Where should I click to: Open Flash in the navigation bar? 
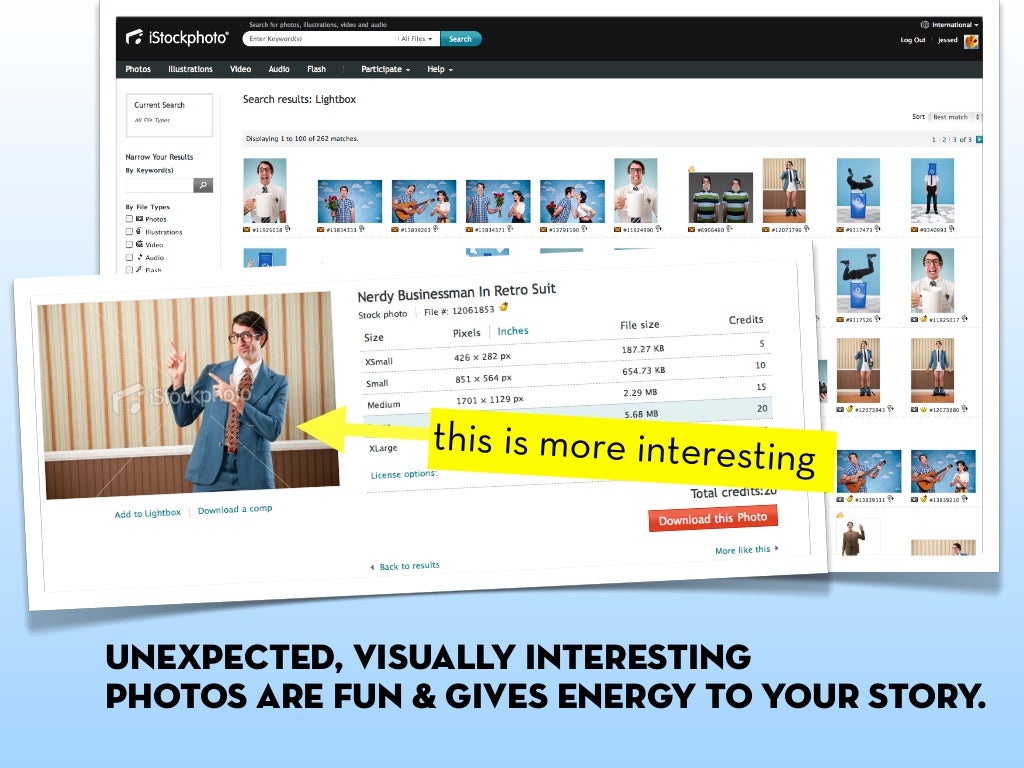(317, 69)
